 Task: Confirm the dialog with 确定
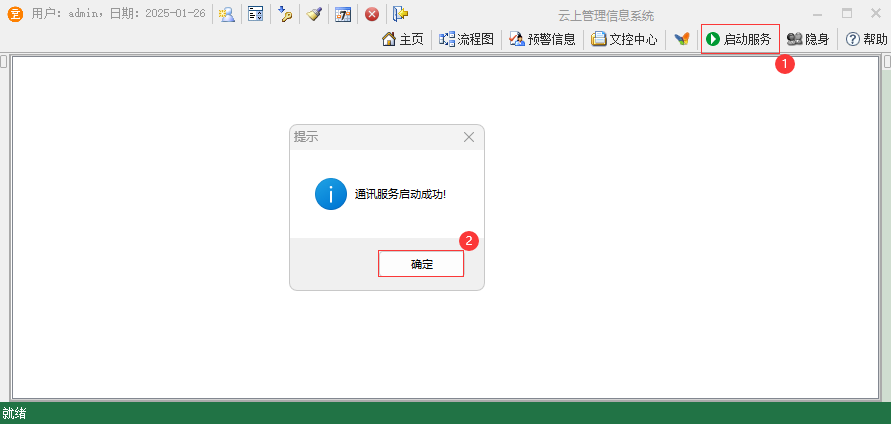(x=421, y=264)
